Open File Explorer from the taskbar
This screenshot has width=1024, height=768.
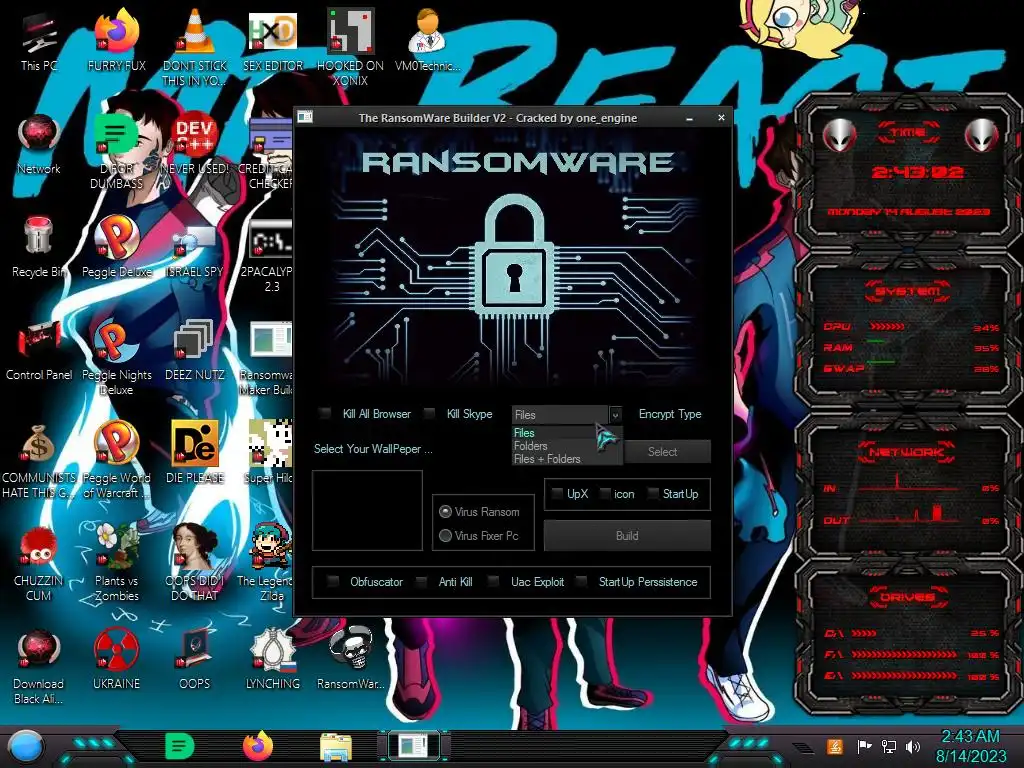click(x=336, y=747)
